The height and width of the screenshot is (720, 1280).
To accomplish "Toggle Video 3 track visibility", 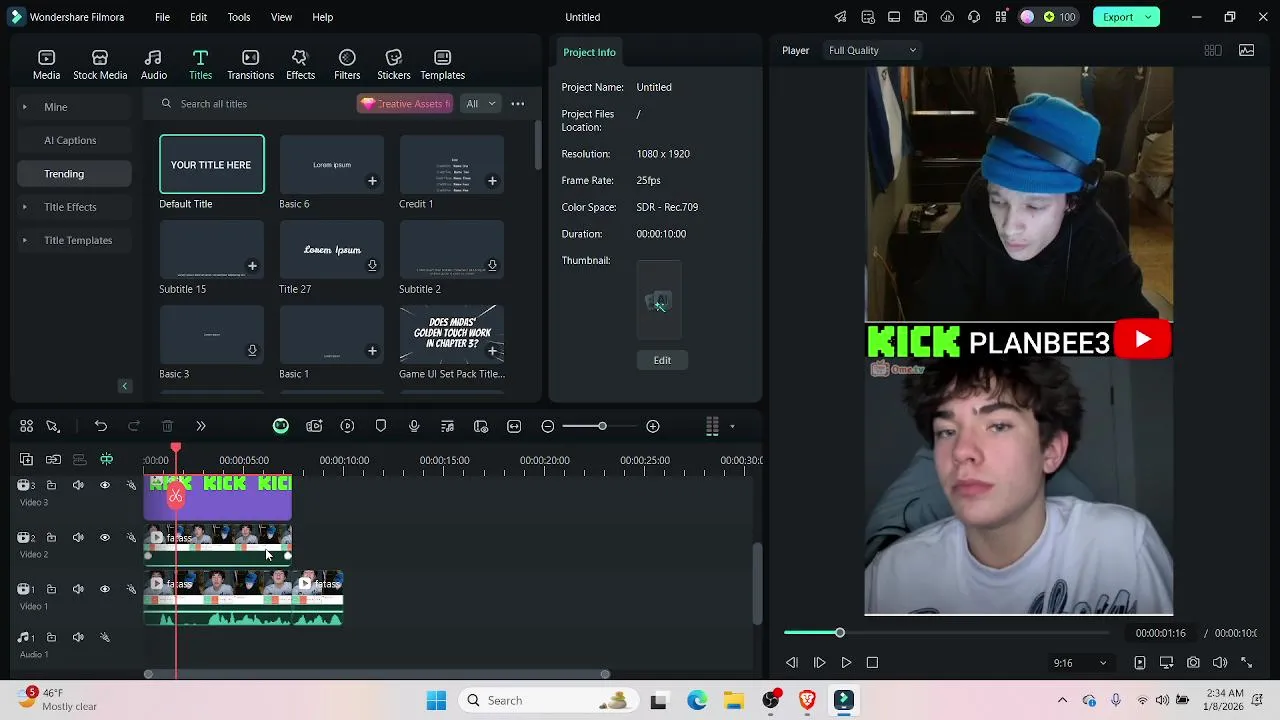I will [x=105, y=485].
